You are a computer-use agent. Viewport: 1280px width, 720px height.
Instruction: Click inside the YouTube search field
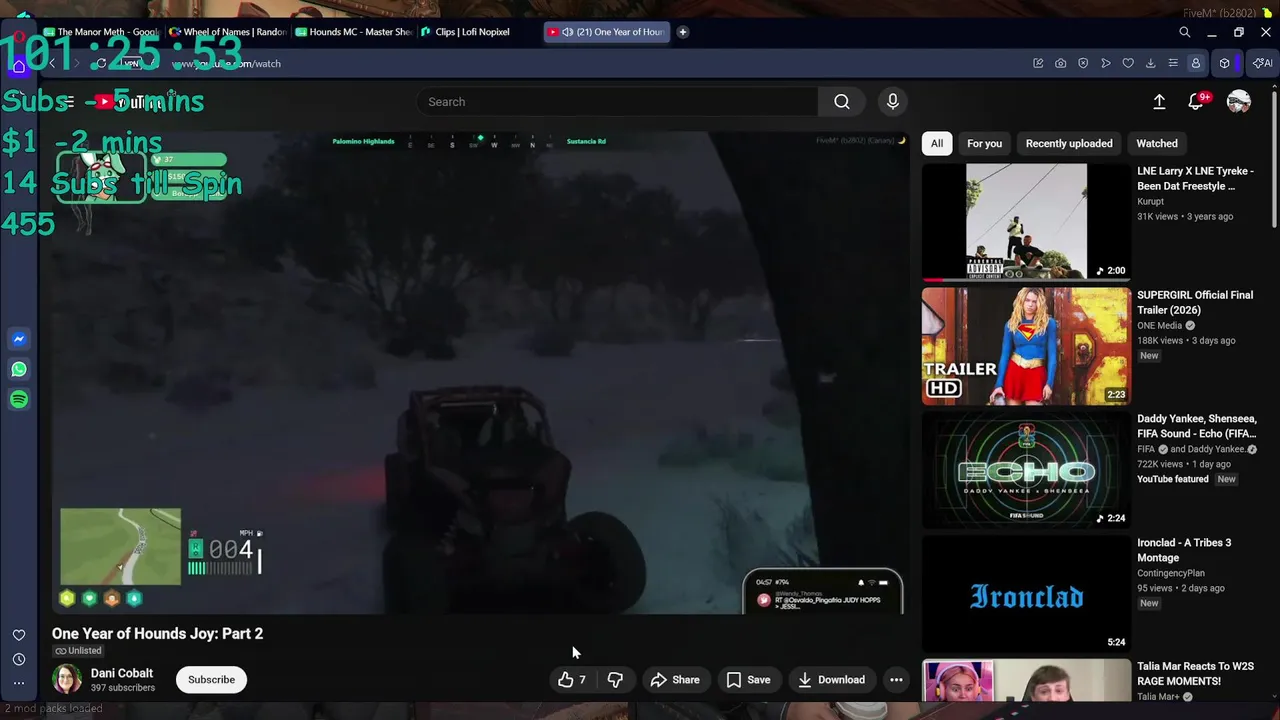point(618,102)
